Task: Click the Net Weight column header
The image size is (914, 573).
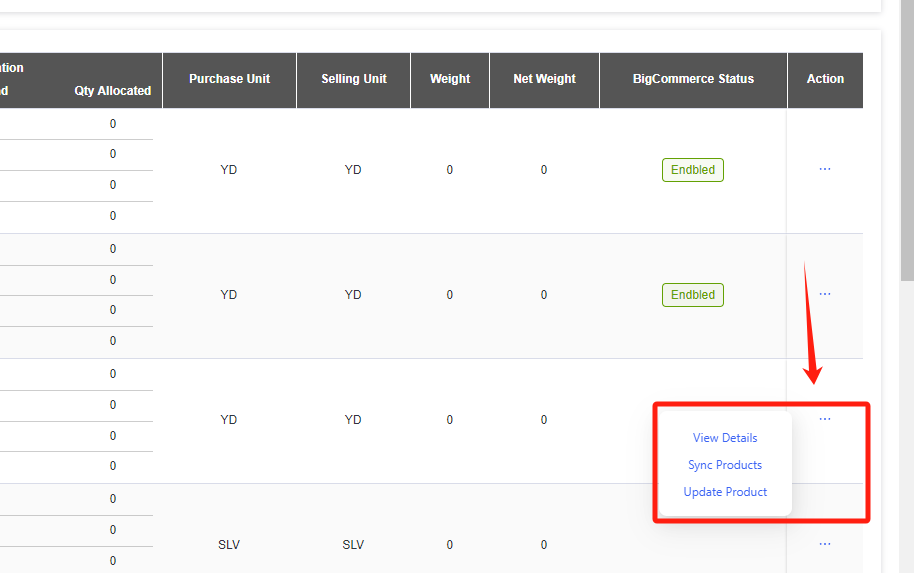Action: (544, 79)
